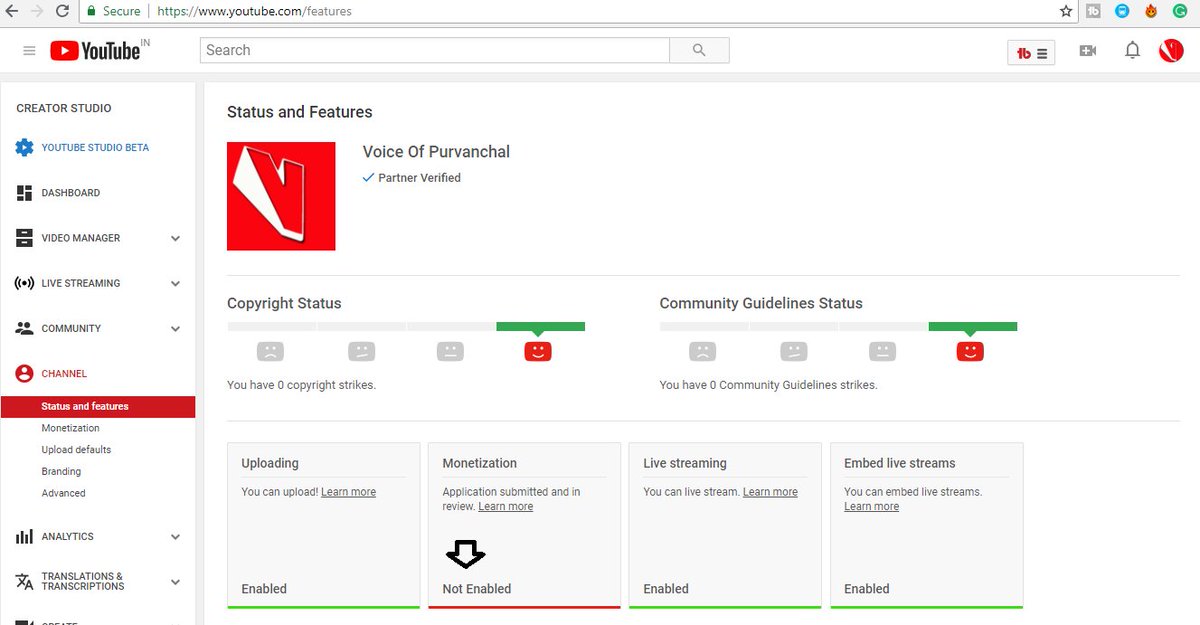Open the account avatar menu

click(1171, 50)
